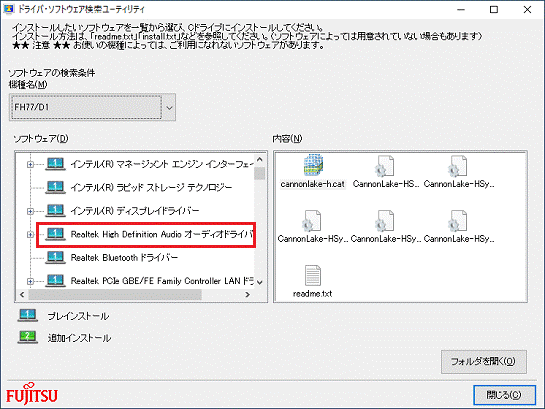Click the 閉じる(C) button
The height and width of the screenshot is (409, 545).
pos(504,395)
